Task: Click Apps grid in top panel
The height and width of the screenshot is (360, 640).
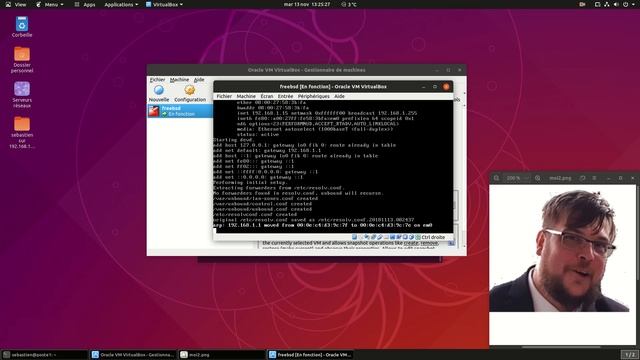Action: click(85, 4)
